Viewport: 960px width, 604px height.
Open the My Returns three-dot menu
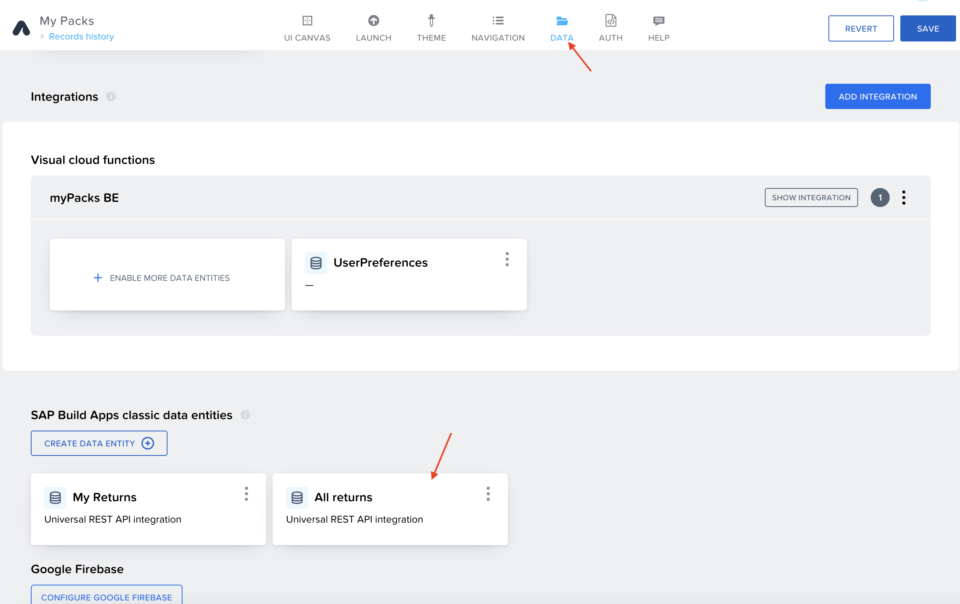246,494
